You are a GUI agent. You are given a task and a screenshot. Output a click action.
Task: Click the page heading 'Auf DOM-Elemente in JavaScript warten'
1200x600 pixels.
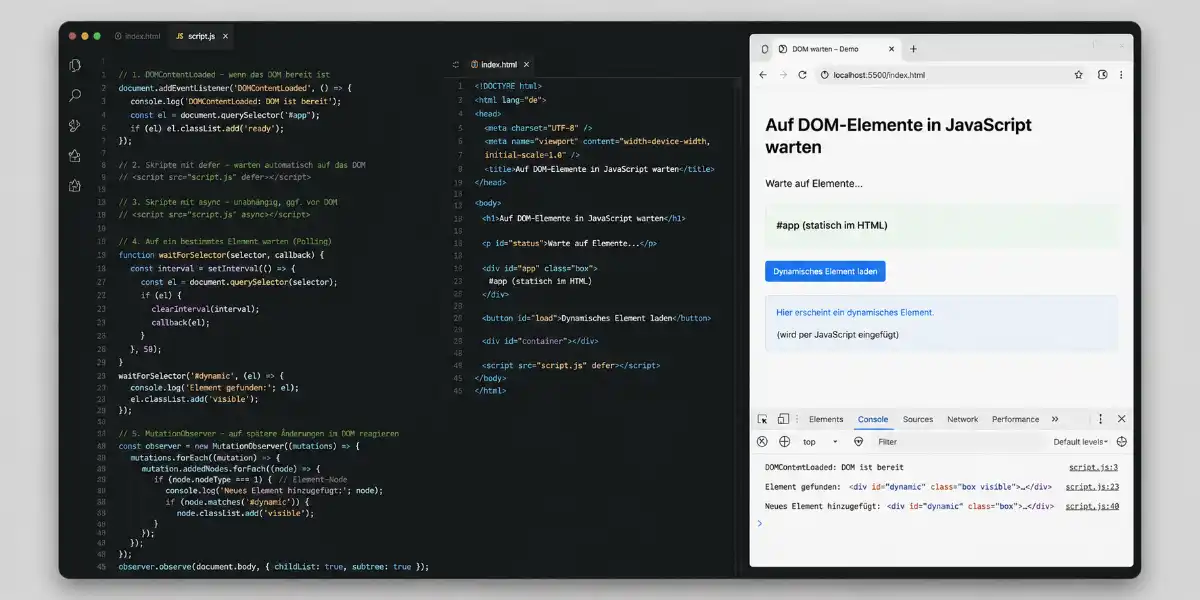898,136
